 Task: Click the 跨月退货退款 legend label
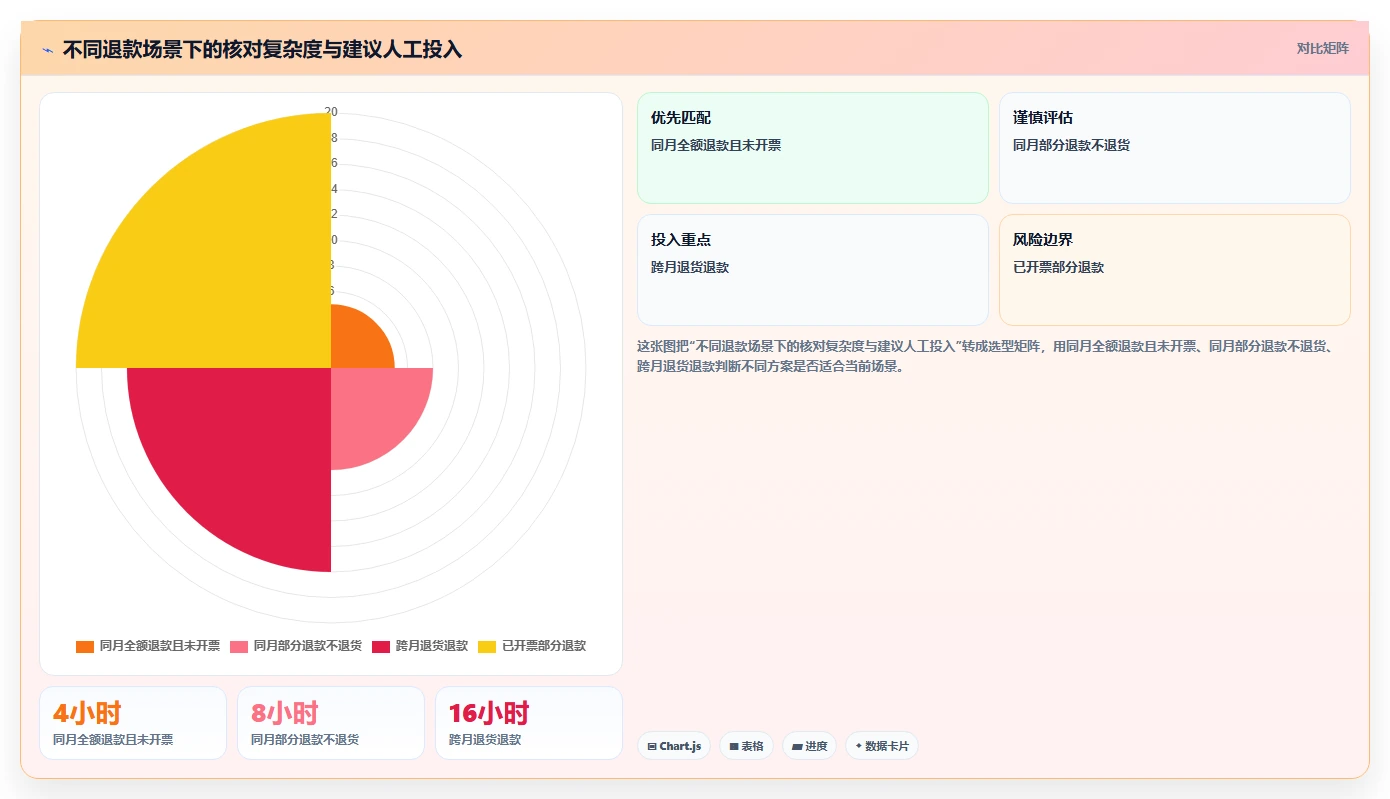point(431,646)
